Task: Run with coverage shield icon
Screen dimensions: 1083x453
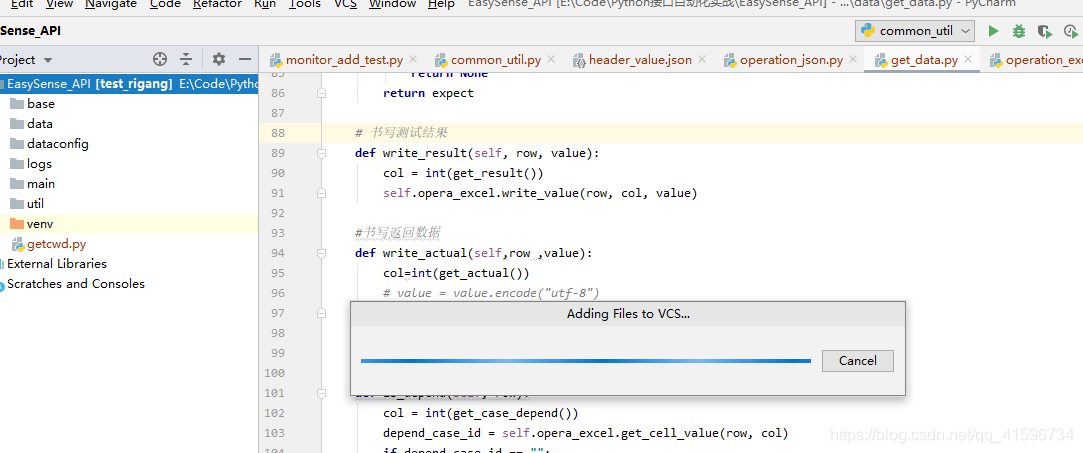Action: 1045,31
